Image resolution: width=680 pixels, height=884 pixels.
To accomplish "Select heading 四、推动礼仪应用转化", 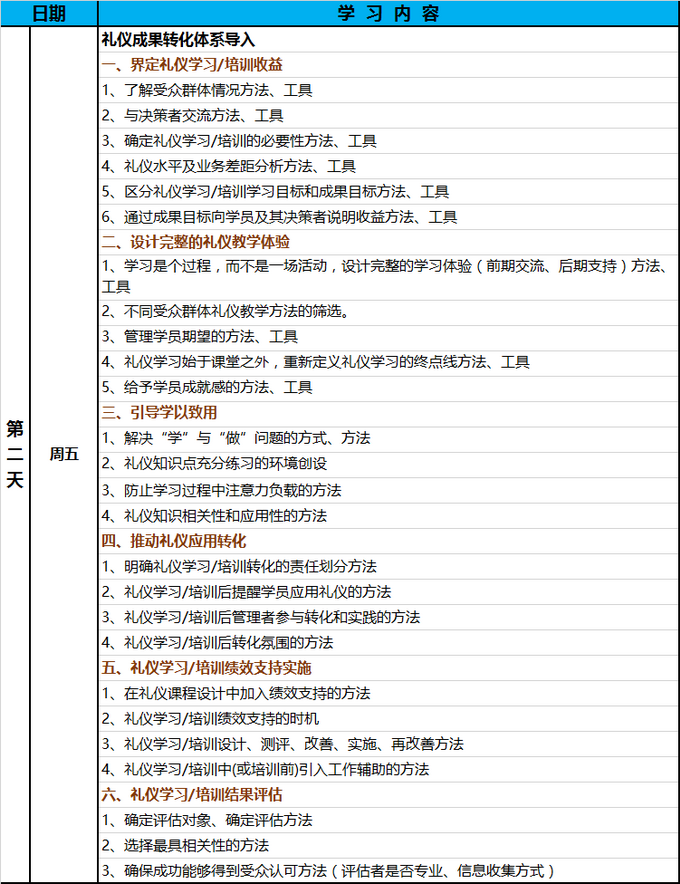I will [x=174, y=541].
